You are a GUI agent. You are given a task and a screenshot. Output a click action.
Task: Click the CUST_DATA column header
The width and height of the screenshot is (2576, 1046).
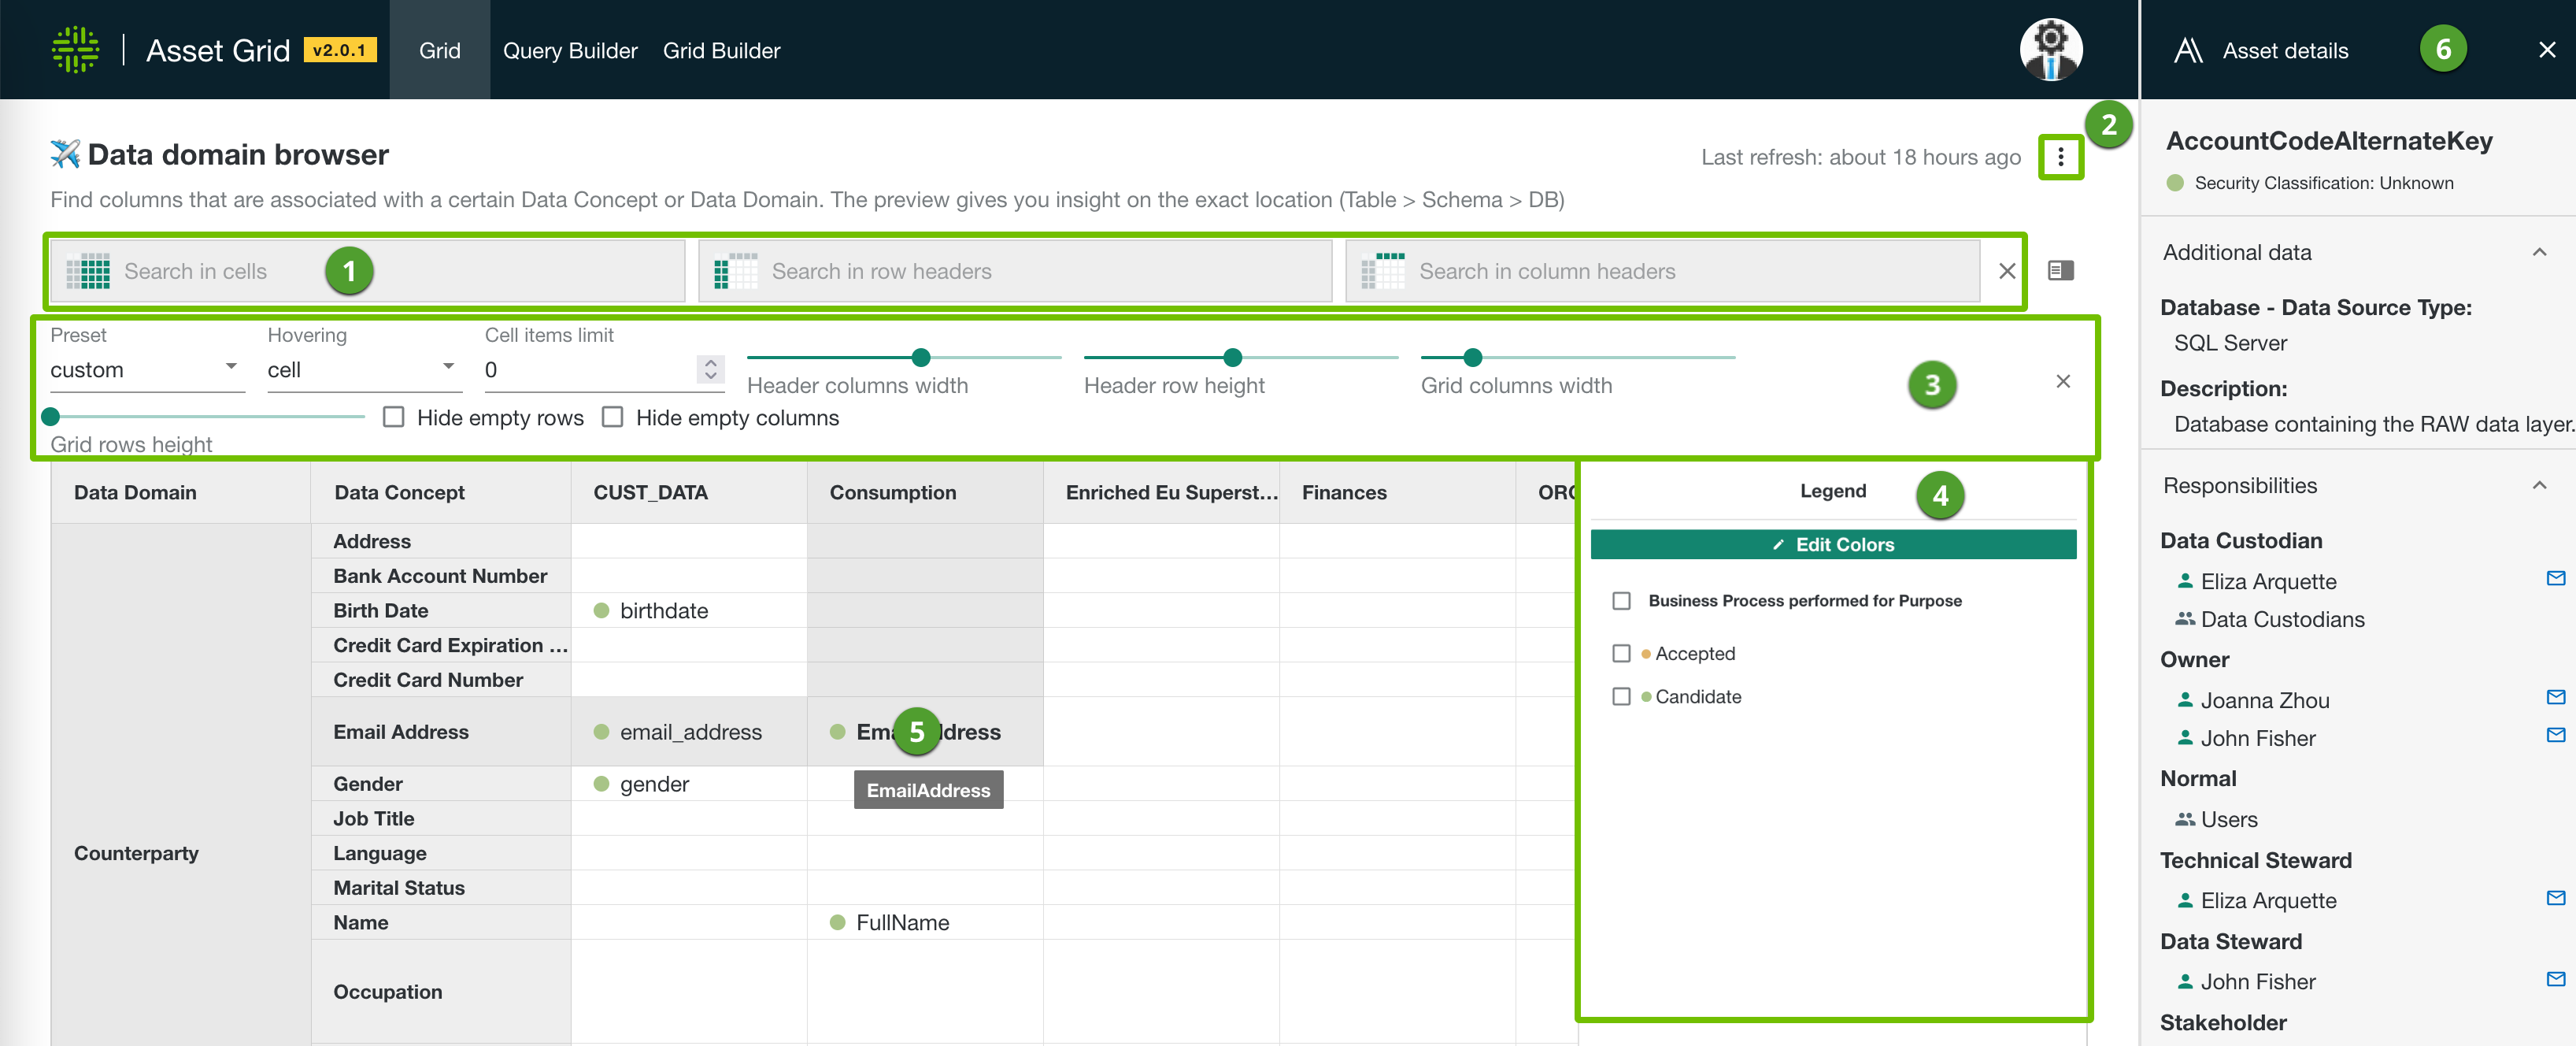click(689, 493)
